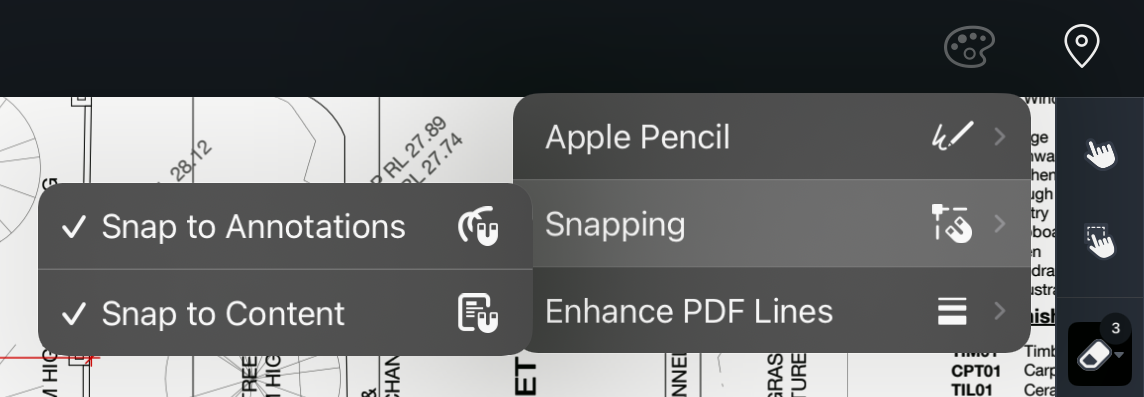The image size is (1144, 397).
Task: Click the Snap to Content document icon
Action: [x=478, y=313]
